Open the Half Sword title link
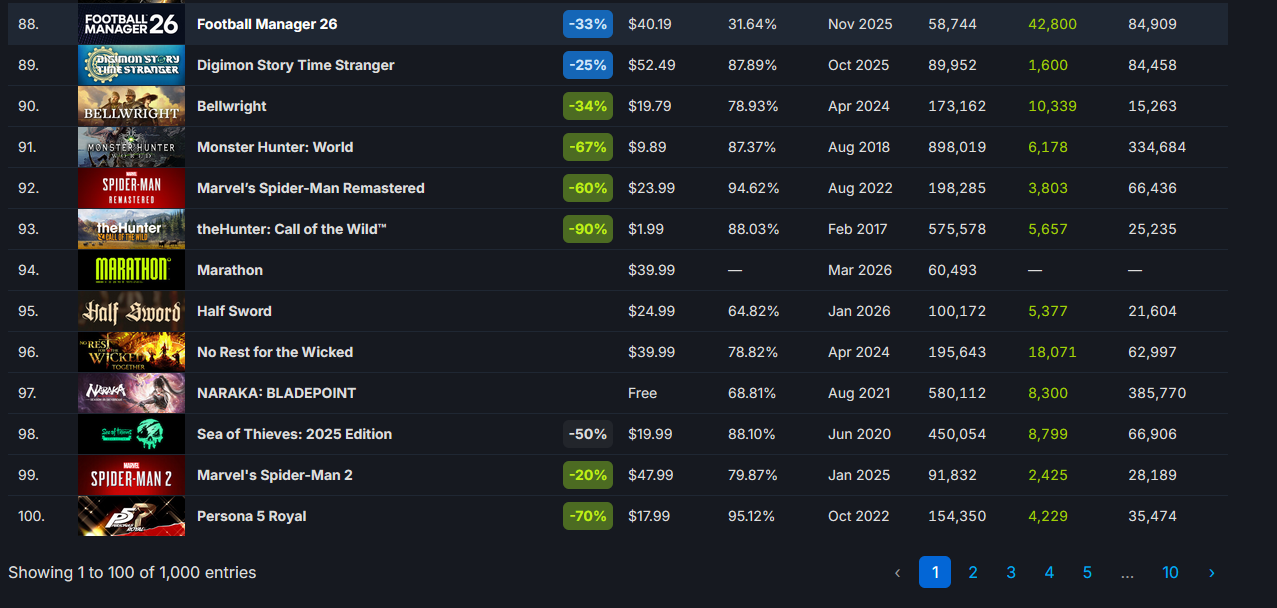The image size is (1277, 608). (234, 311)
